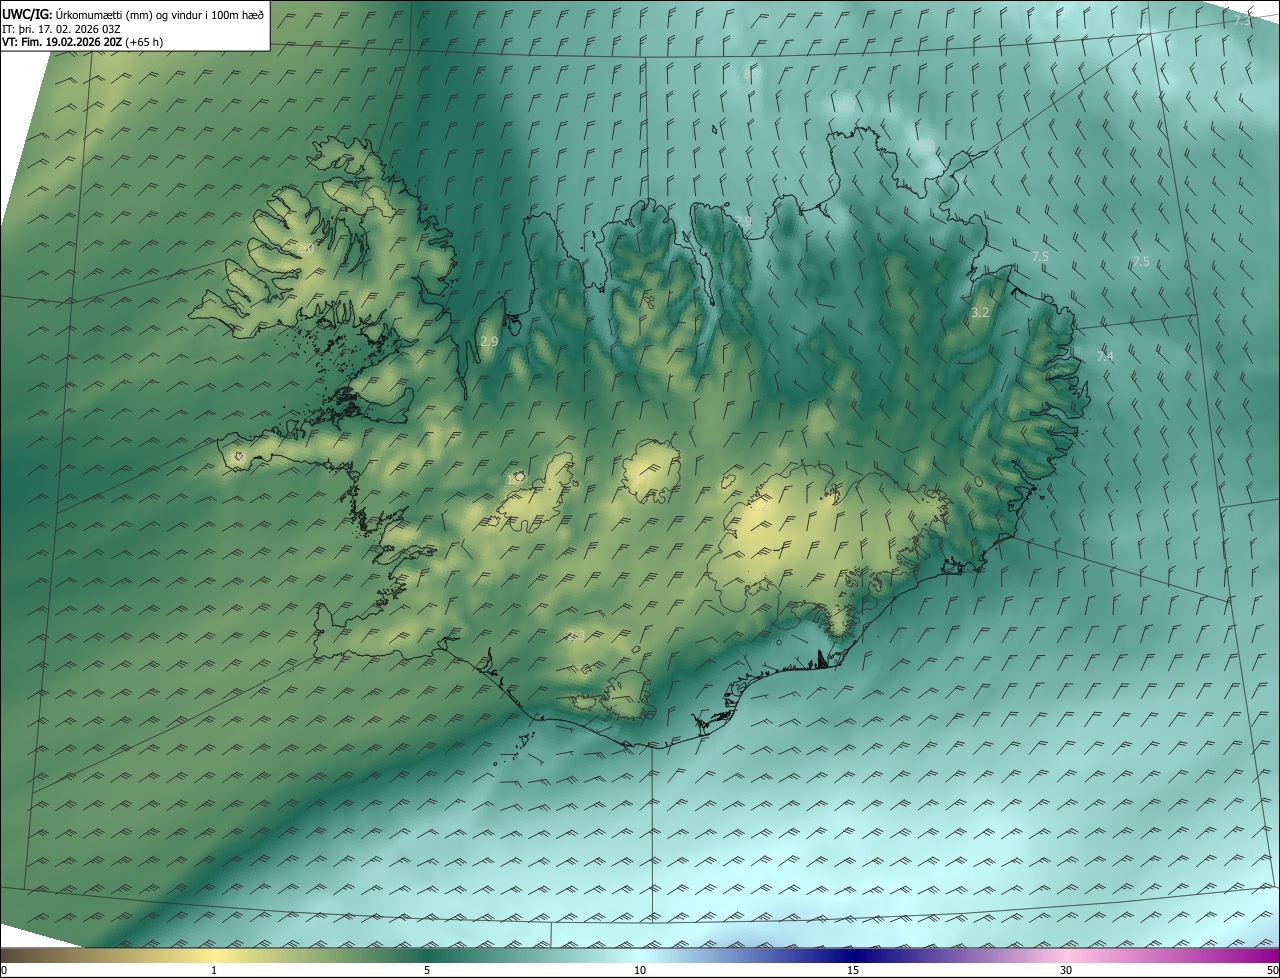The image size is (1280, 978).
Task: Click the 7.4 value label off the east coast
Action: [1105, 356]
